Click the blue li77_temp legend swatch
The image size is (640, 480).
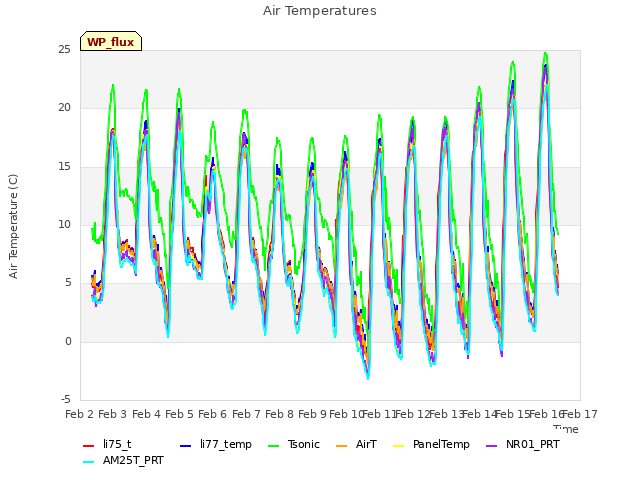click(x=186, y=446)
